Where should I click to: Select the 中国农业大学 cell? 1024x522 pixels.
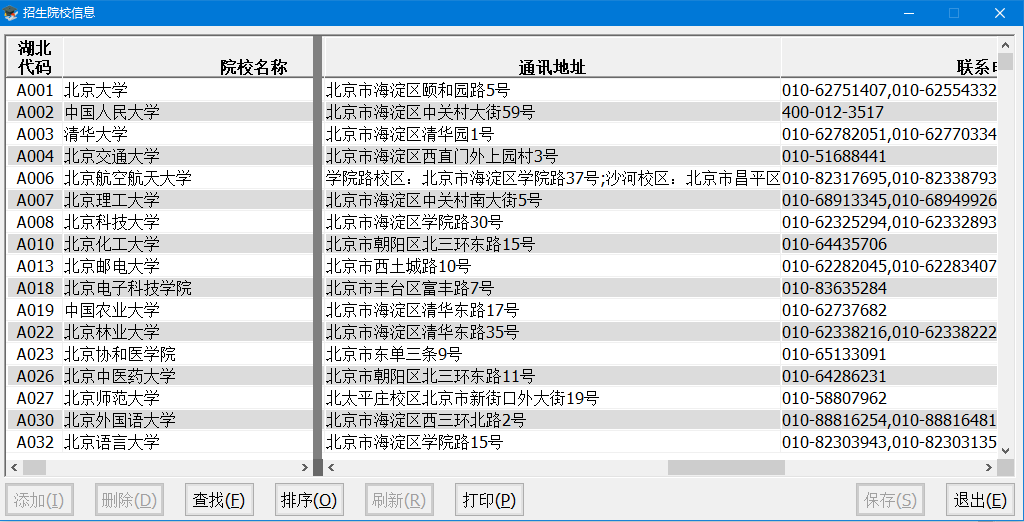(x=188, y=310)
